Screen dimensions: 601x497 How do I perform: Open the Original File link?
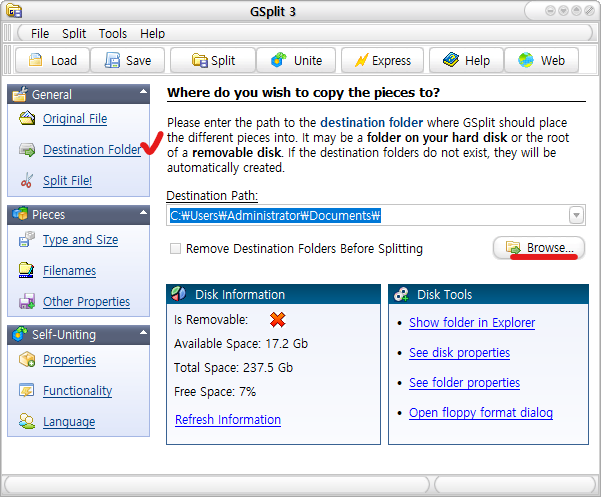point(75,119)
